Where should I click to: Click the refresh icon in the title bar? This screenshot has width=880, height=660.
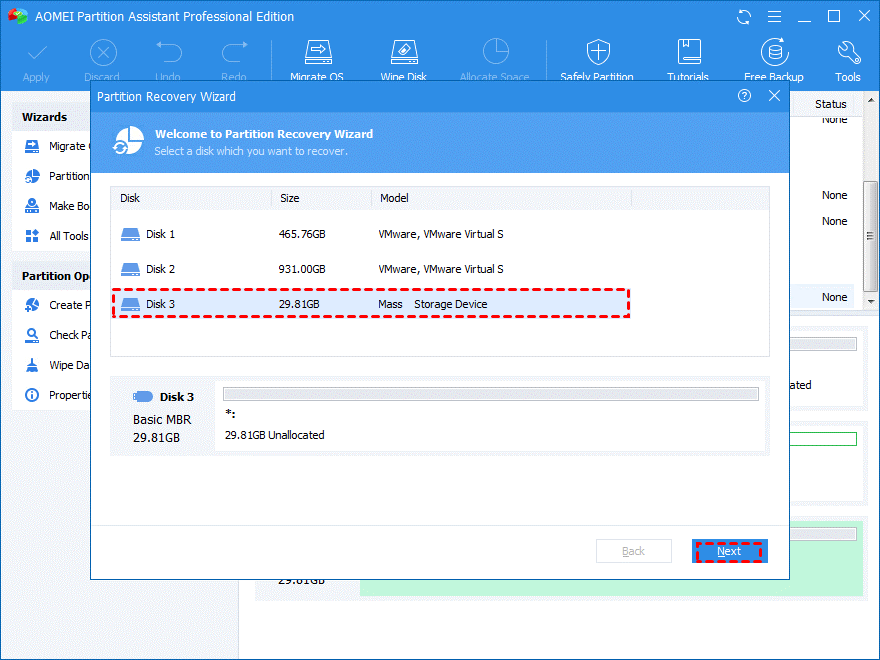pos(744,17)
